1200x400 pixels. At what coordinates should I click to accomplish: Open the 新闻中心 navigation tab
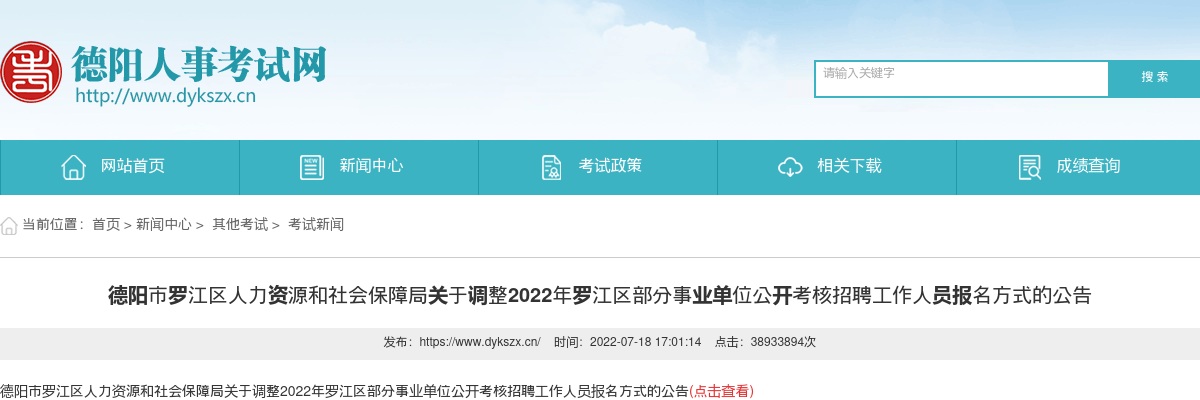[x=359, y=167]
